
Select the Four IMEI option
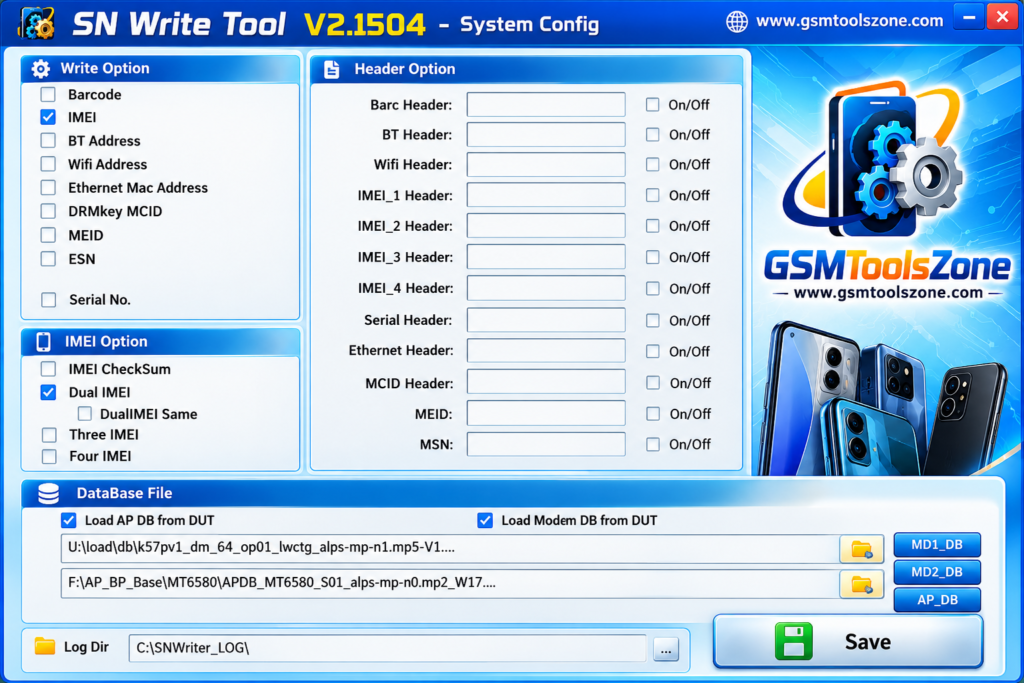pos(49,456)
